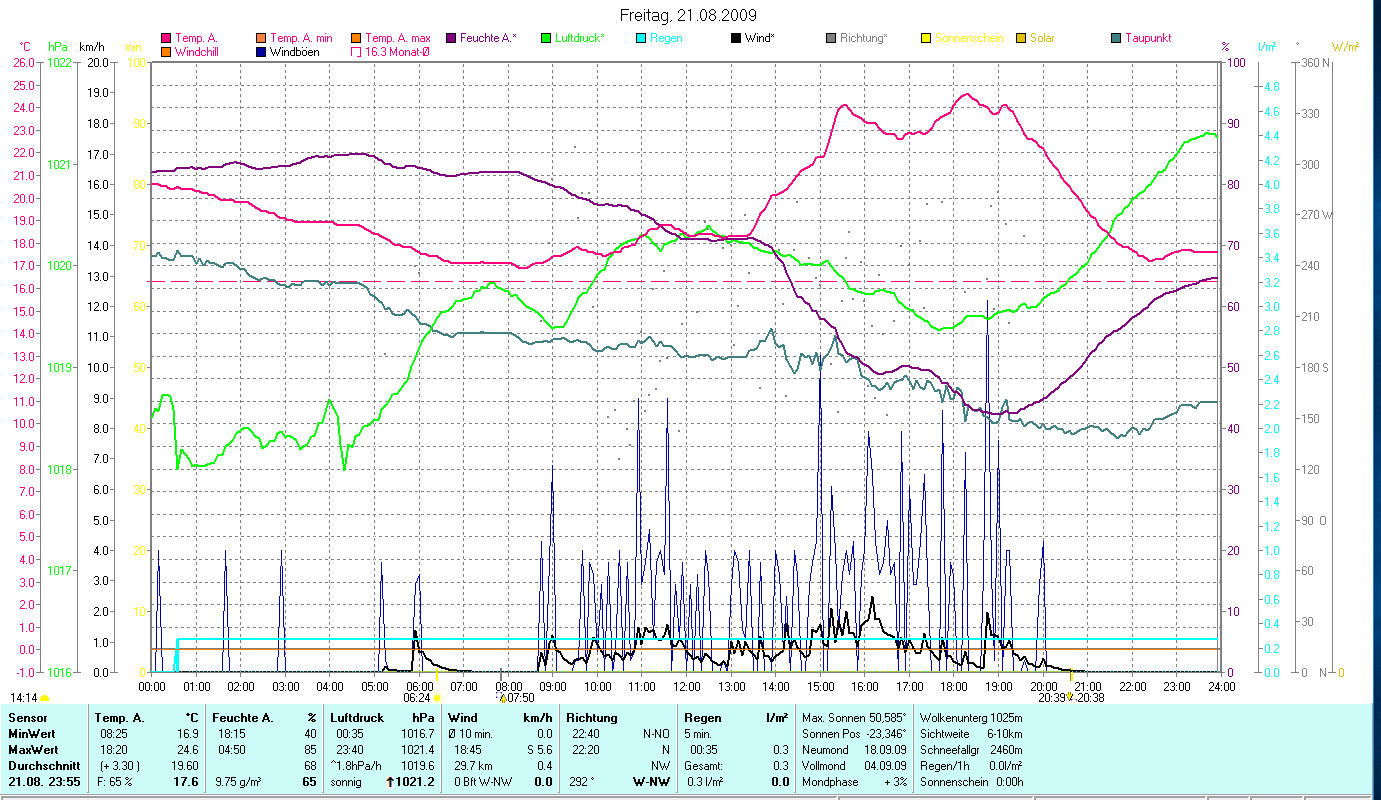Toggle the Temp. A. min series
This screenshot has width=1381, height=800.
pyautogui.click(x=260, y=38)
